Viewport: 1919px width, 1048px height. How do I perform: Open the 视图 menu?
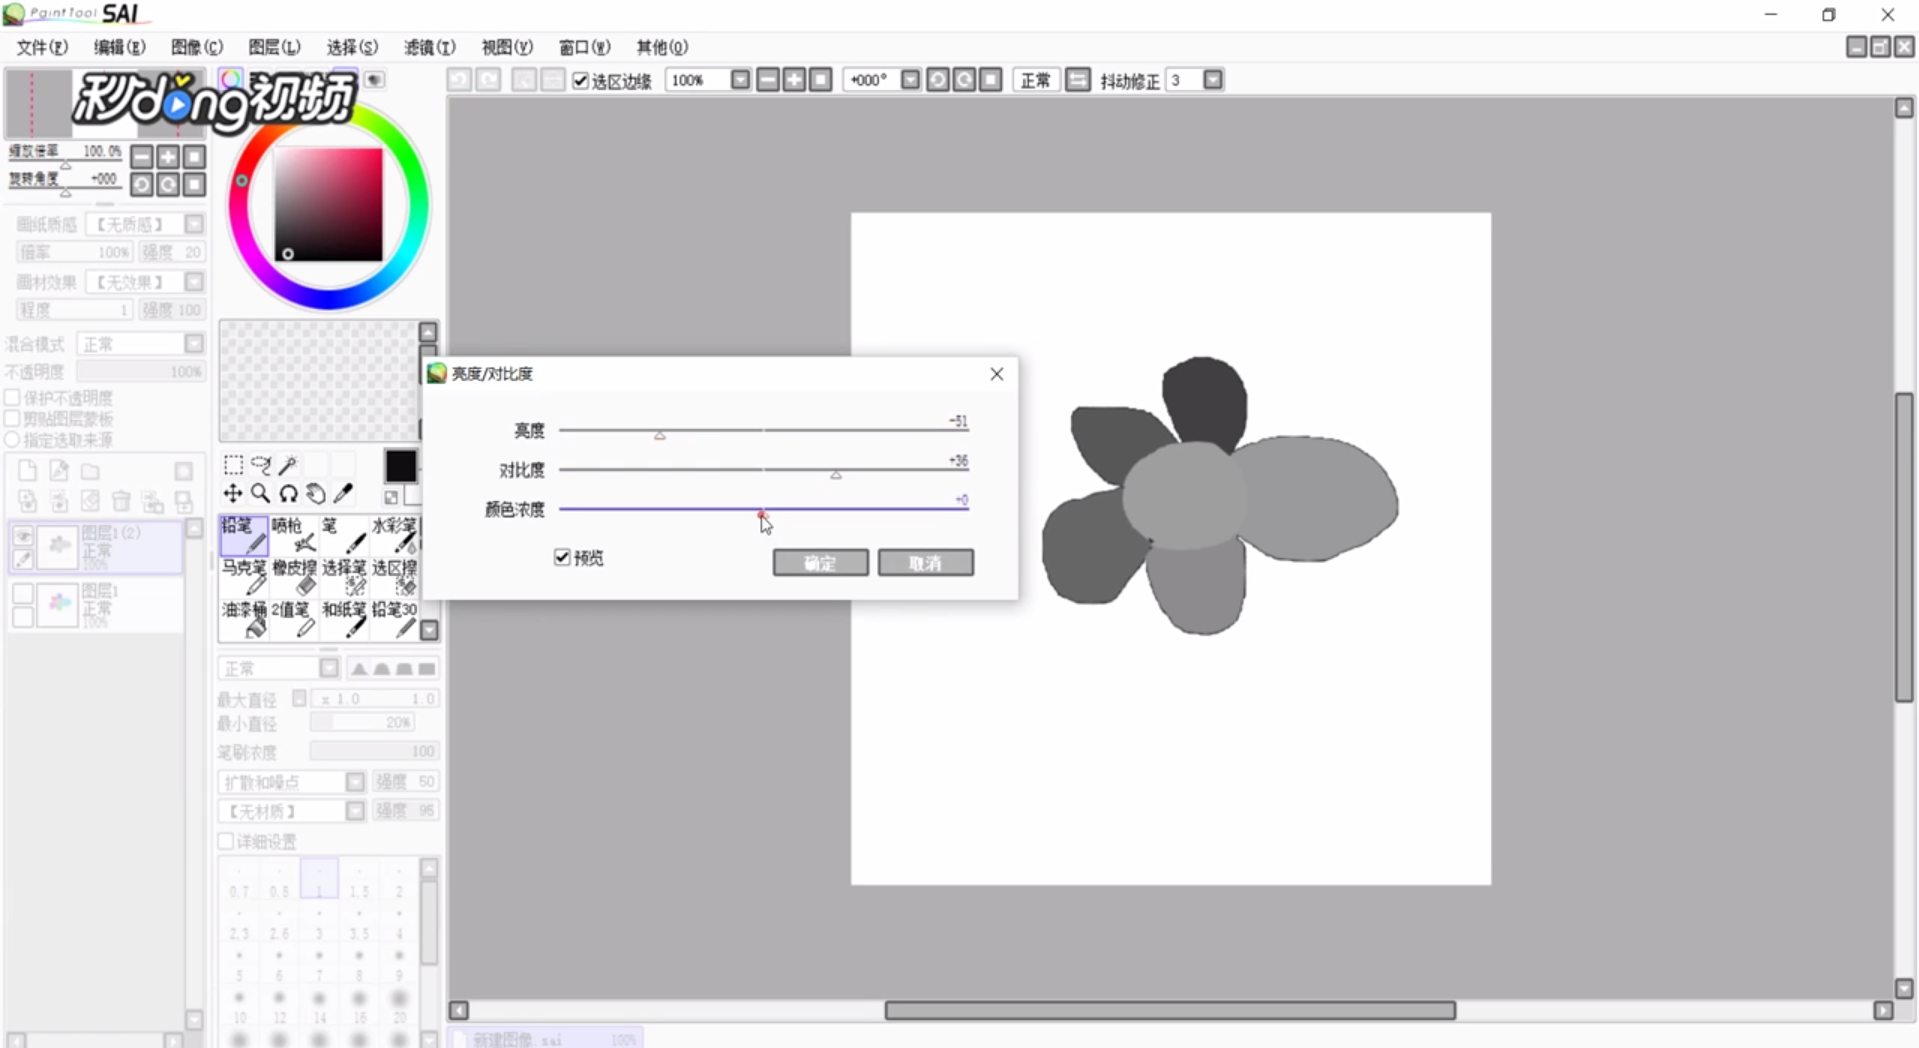[507, 47]
